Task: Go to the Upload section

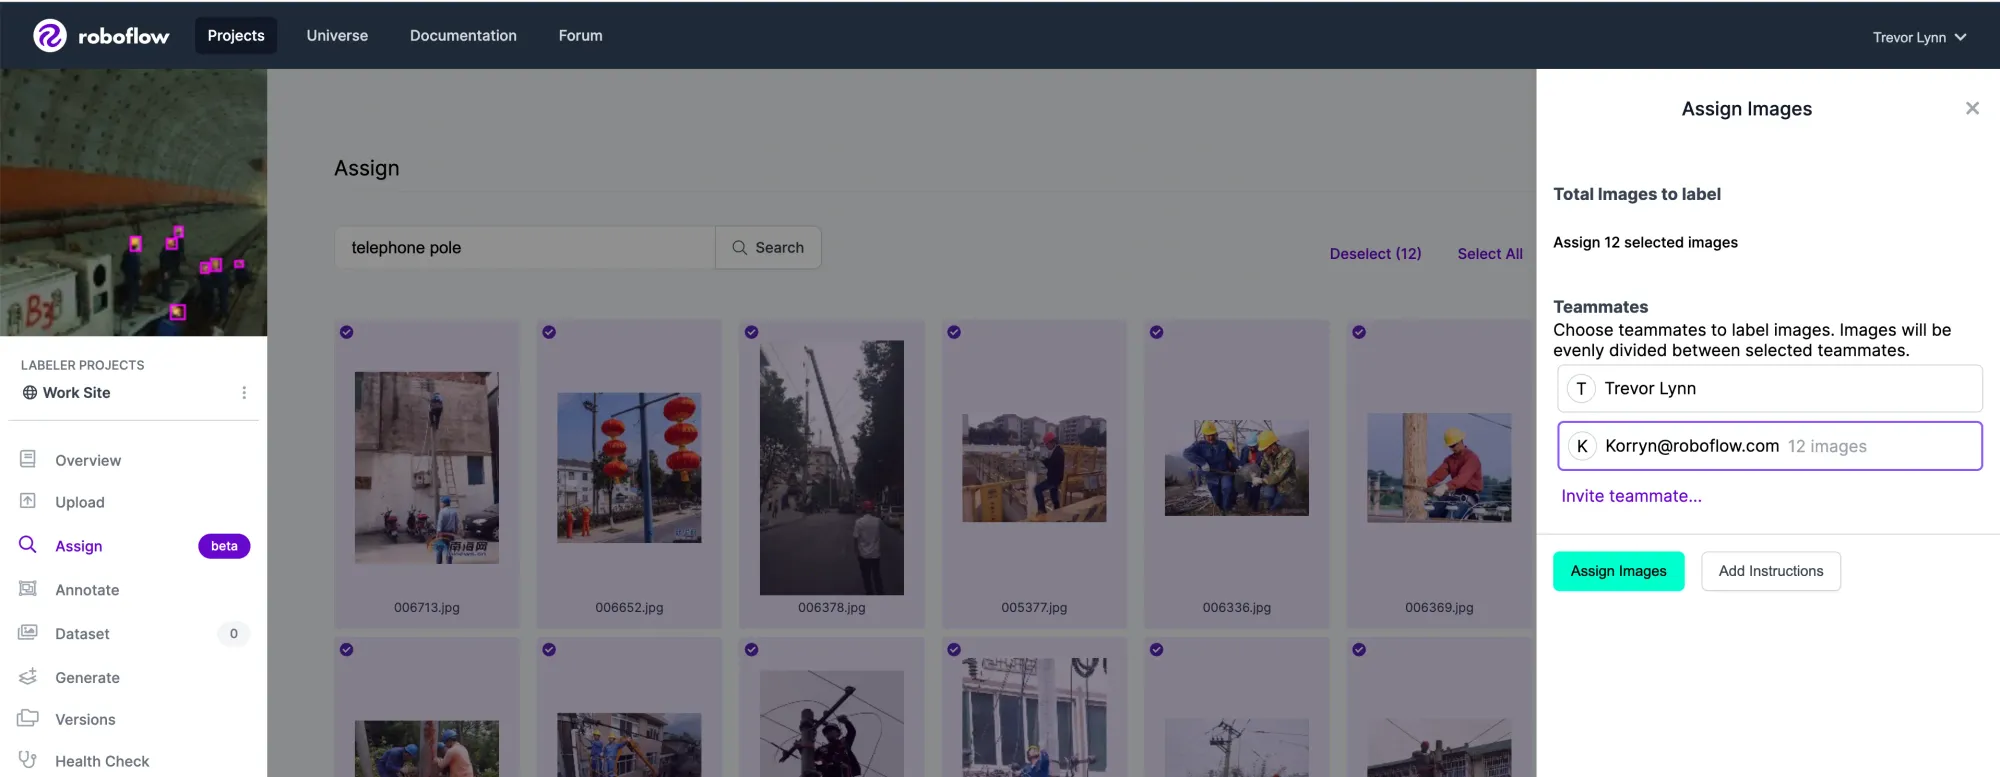Action: [80, 502]
